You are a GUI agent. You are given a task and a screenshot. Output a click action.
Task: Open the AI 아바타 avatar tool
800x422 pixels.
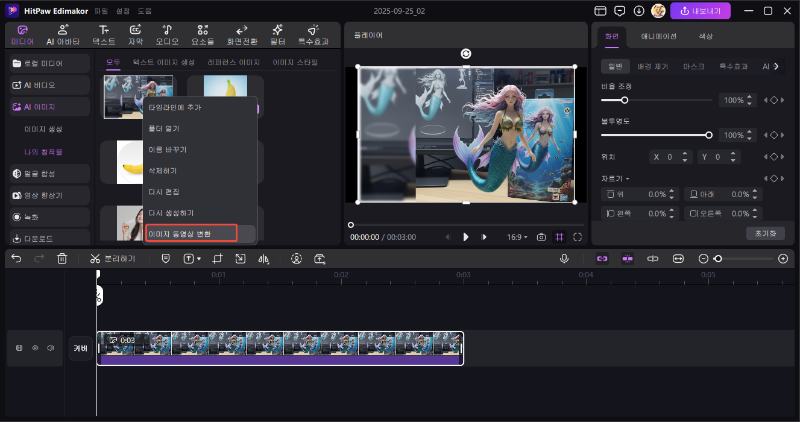coord(63,35)
